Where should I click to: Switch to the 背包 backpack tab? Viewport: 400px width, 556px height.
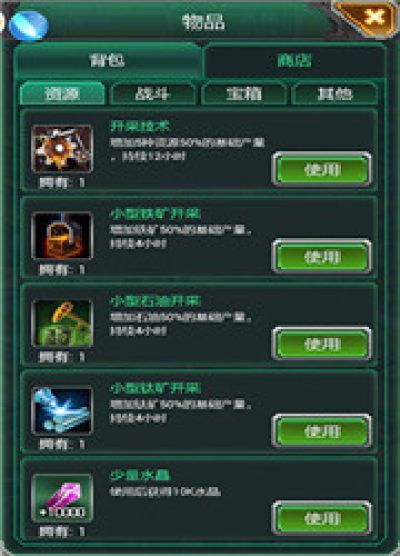point(108,60)
